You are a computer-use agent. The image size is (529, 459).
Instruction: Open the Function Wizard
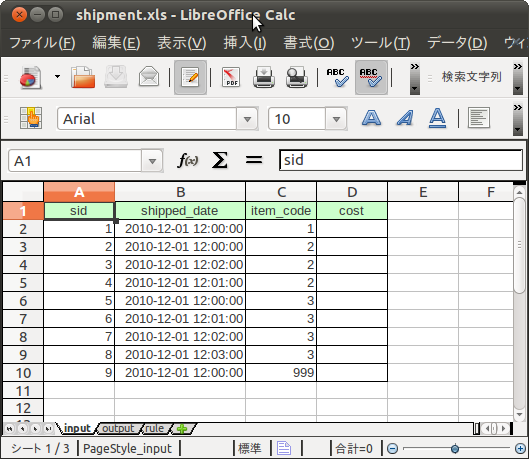pos(188,161)
